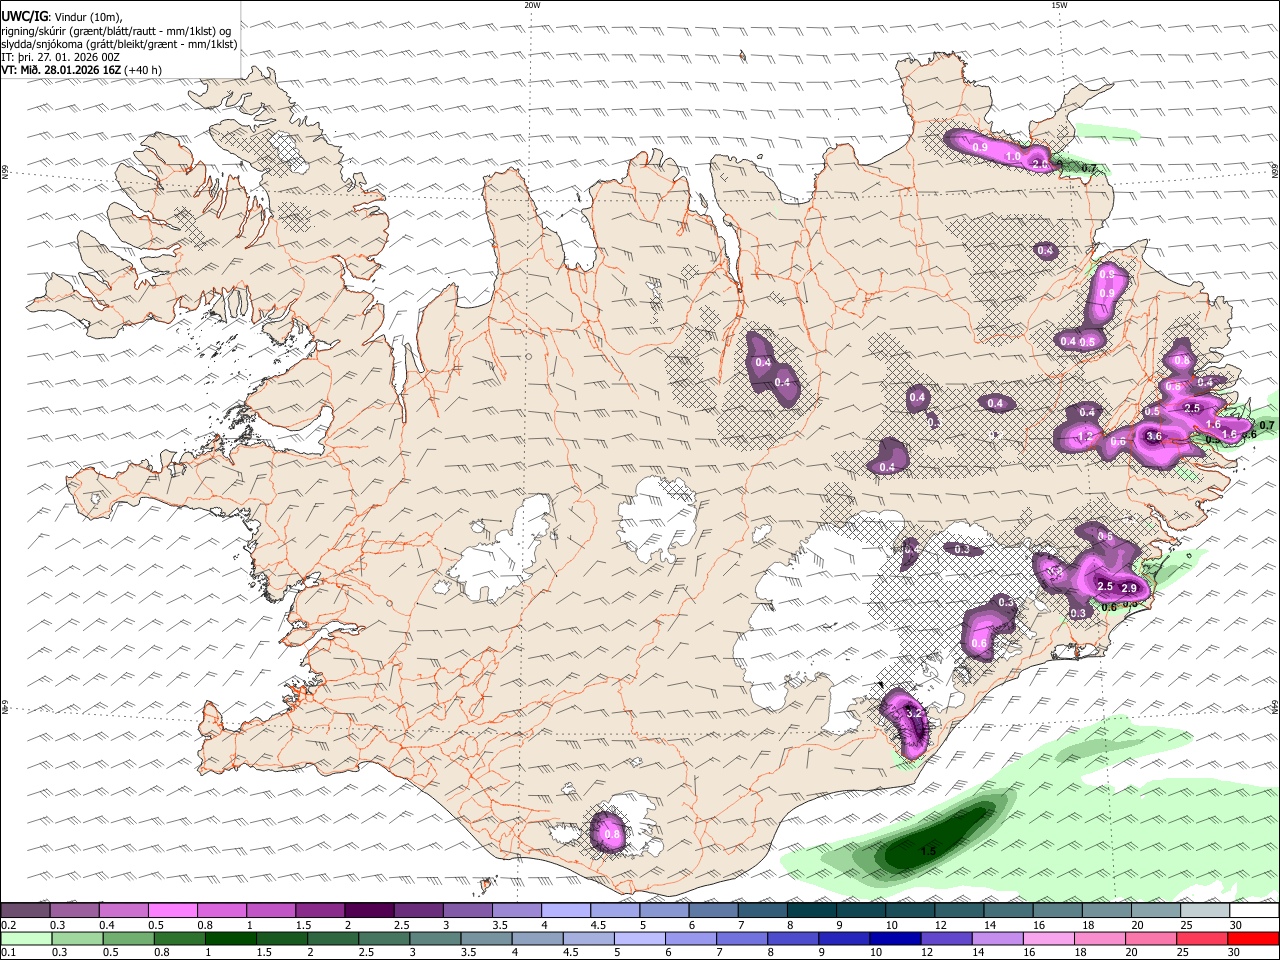
Task: Click the 3.2 snowfall value on the south coast
Action: (x=912, y=713)
